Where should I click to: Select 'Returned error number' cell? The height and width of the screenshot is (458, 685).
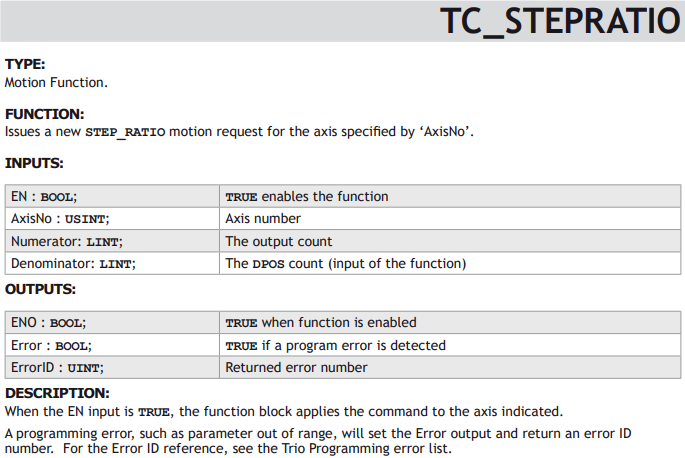450,368
